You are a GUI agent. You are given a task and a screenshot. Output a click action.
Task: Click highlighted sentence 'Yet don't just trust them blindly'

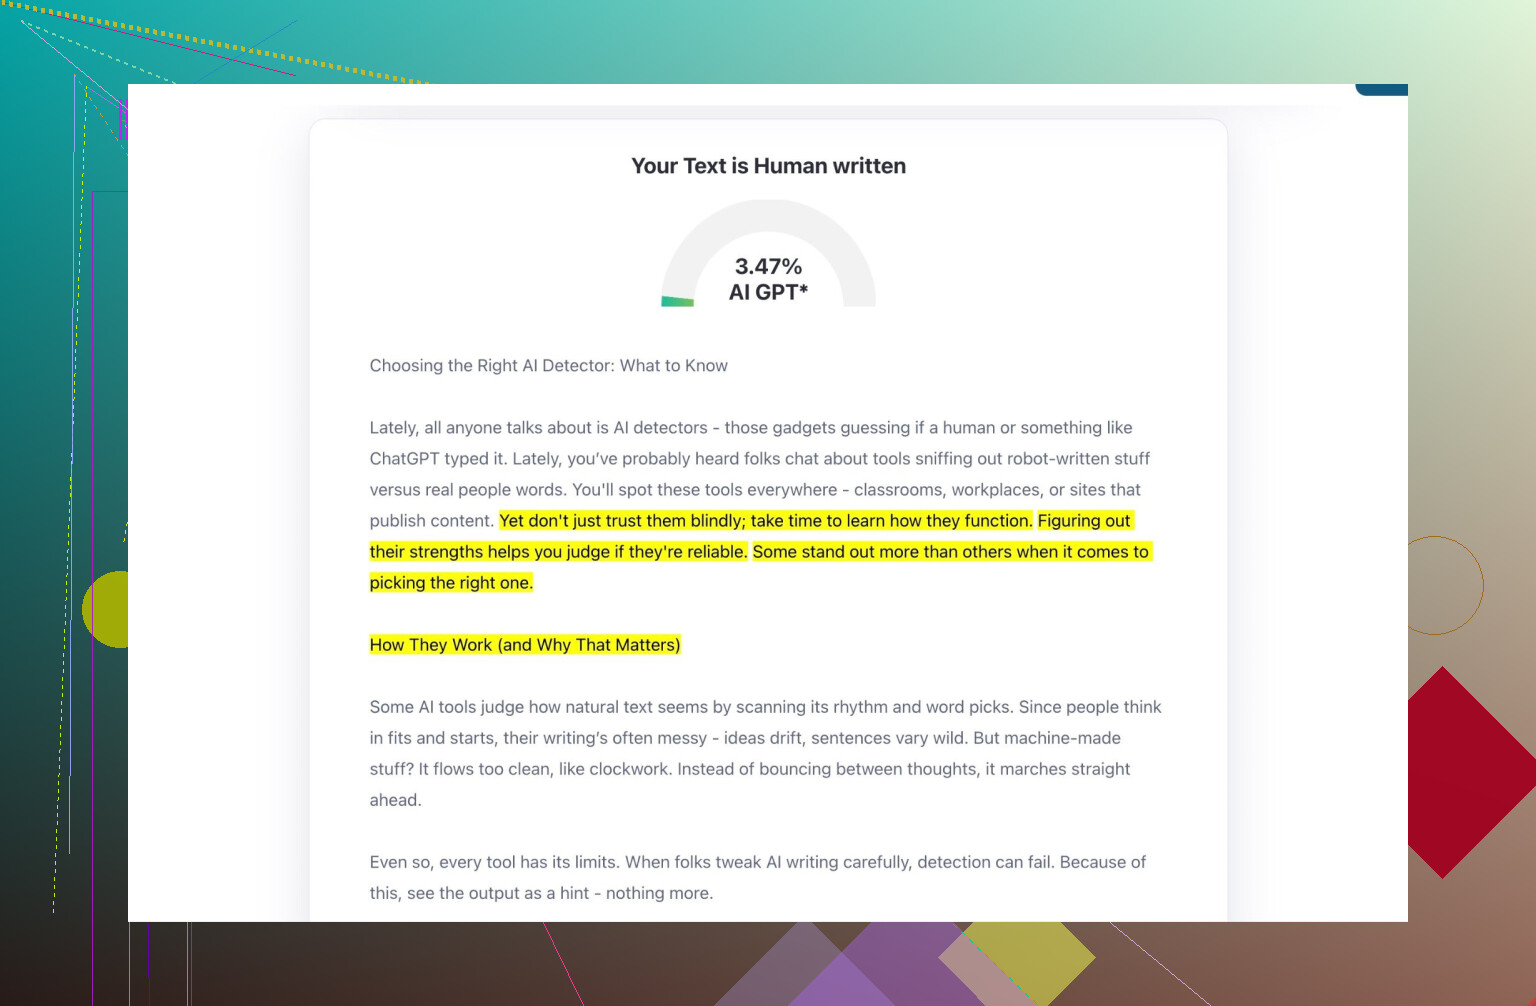(765, 521)
